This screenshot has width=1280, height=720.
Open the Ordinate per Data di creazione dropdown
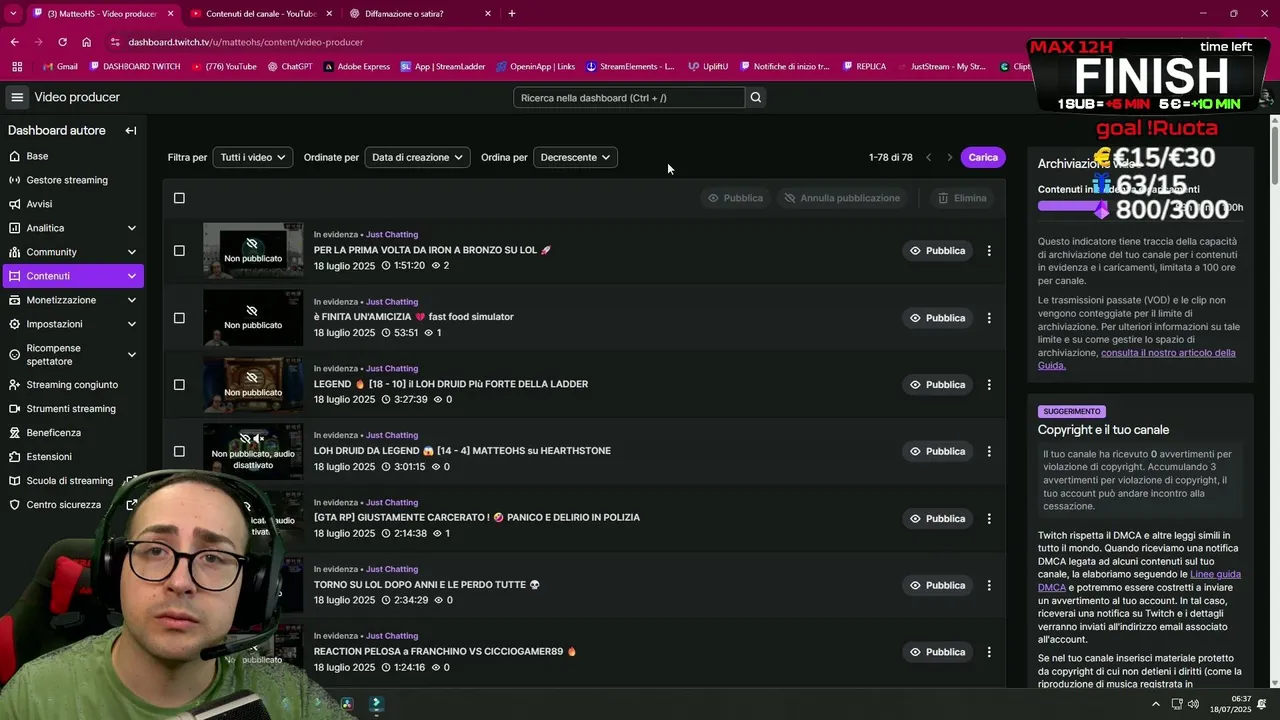(417, 157)
